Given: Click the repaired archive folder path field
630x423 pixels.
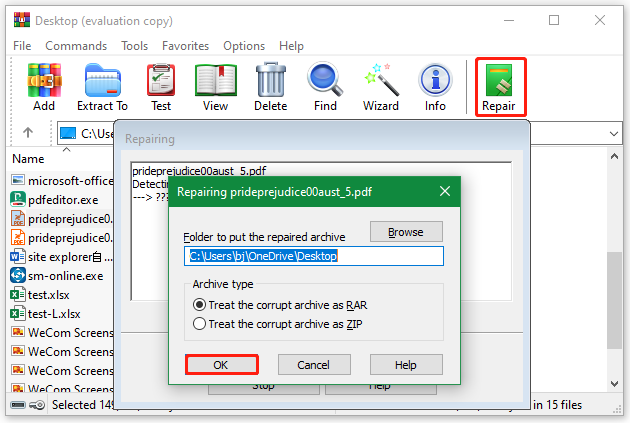Looking at the screenshot, I should click(x=314, y=256).
